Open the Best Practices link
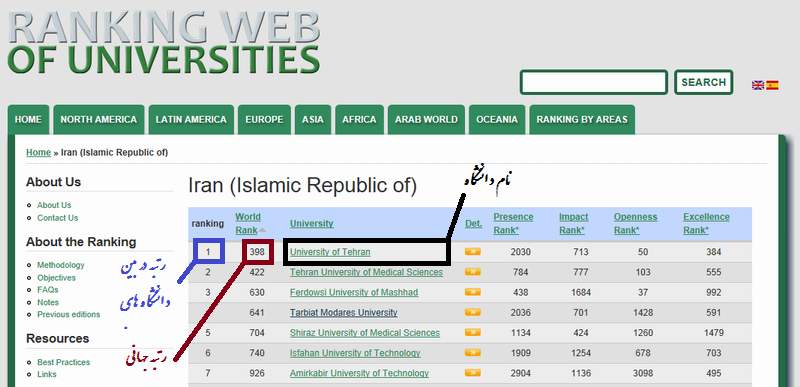Viewport: 800px width, 387px height. (x=63, y=362)
